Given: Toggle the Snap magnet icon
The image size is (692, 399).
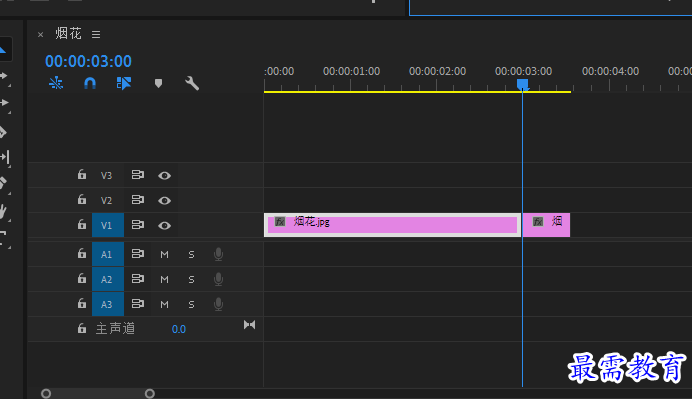Looking at the screenshot, I should (x=90, y=83).
